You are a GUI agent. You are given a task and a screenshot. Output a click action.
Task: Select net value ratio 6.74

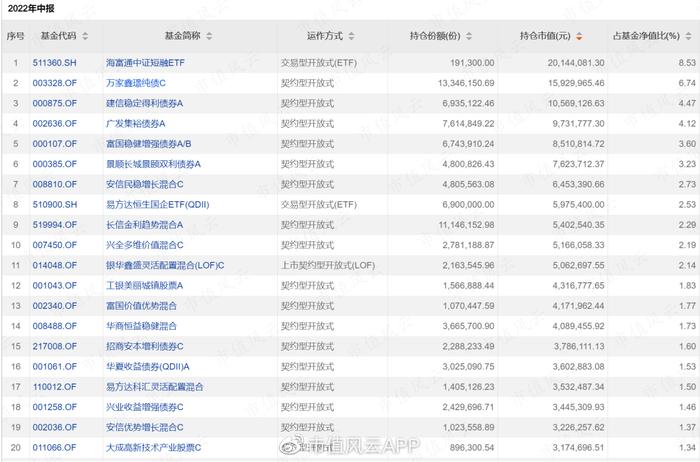[687, 83]
